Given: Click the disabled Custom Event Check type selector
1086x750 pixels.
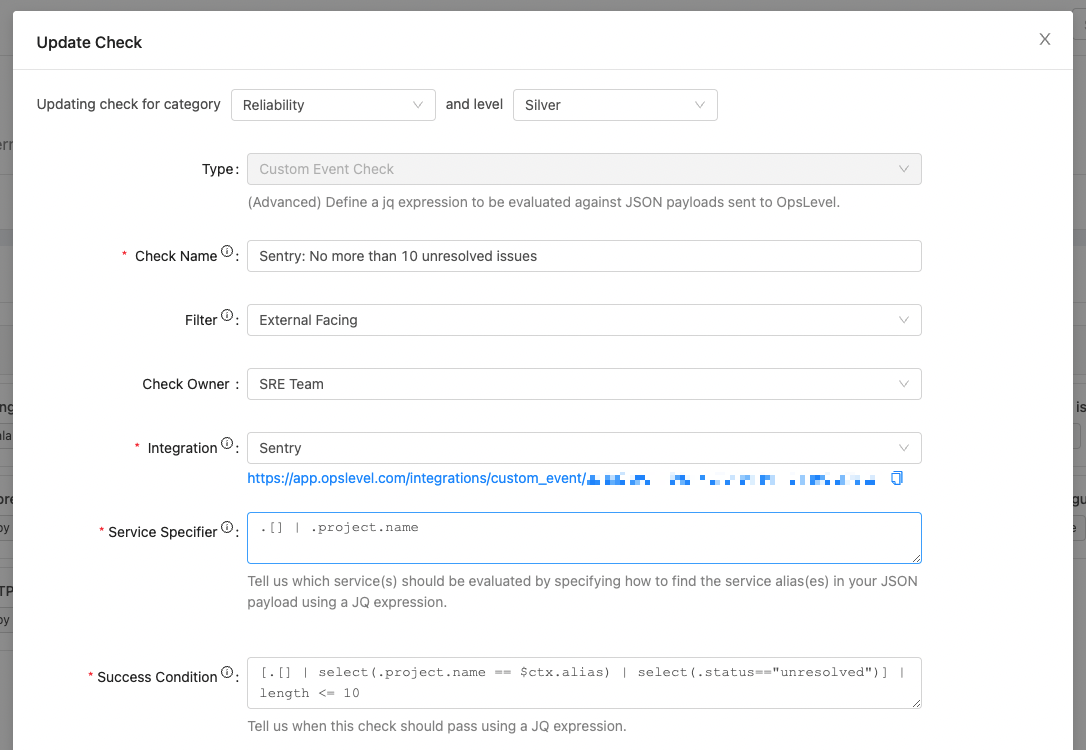Looking at the screenshot, I should click(584, 169).
